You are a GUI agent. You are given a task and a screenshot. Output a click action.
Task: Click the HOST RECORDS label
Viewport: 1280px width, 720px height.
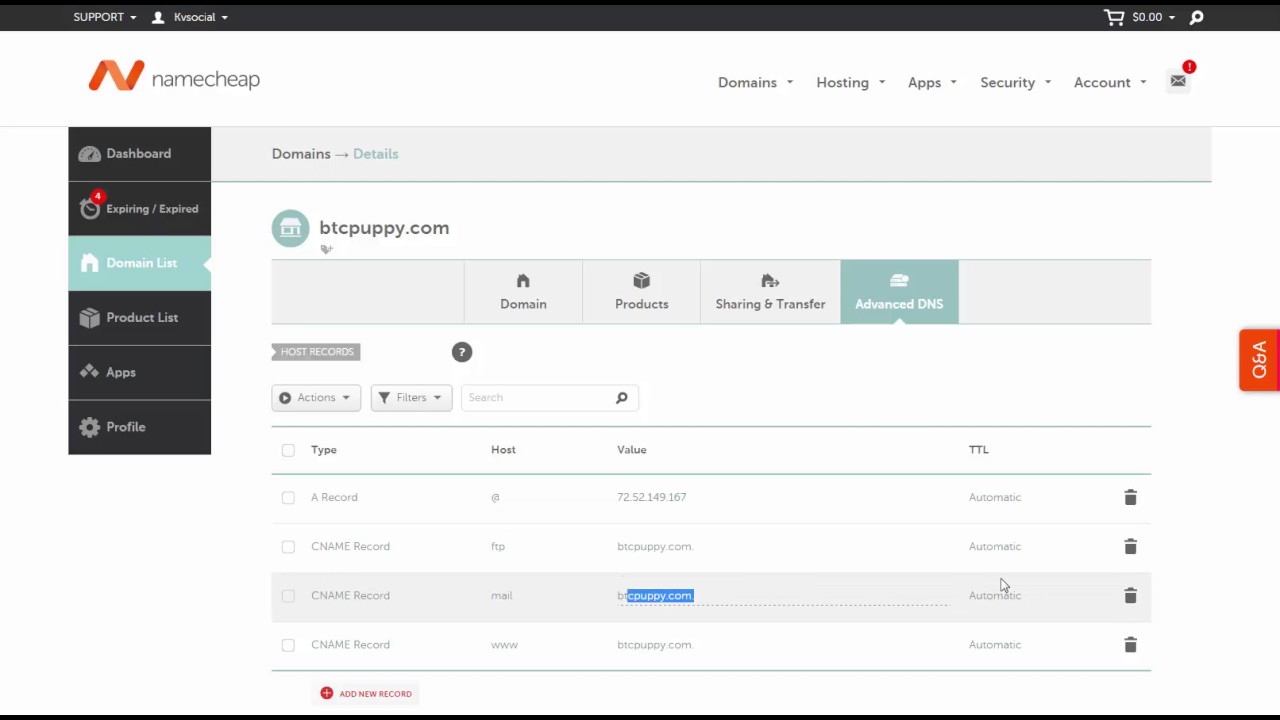[316, 352]
